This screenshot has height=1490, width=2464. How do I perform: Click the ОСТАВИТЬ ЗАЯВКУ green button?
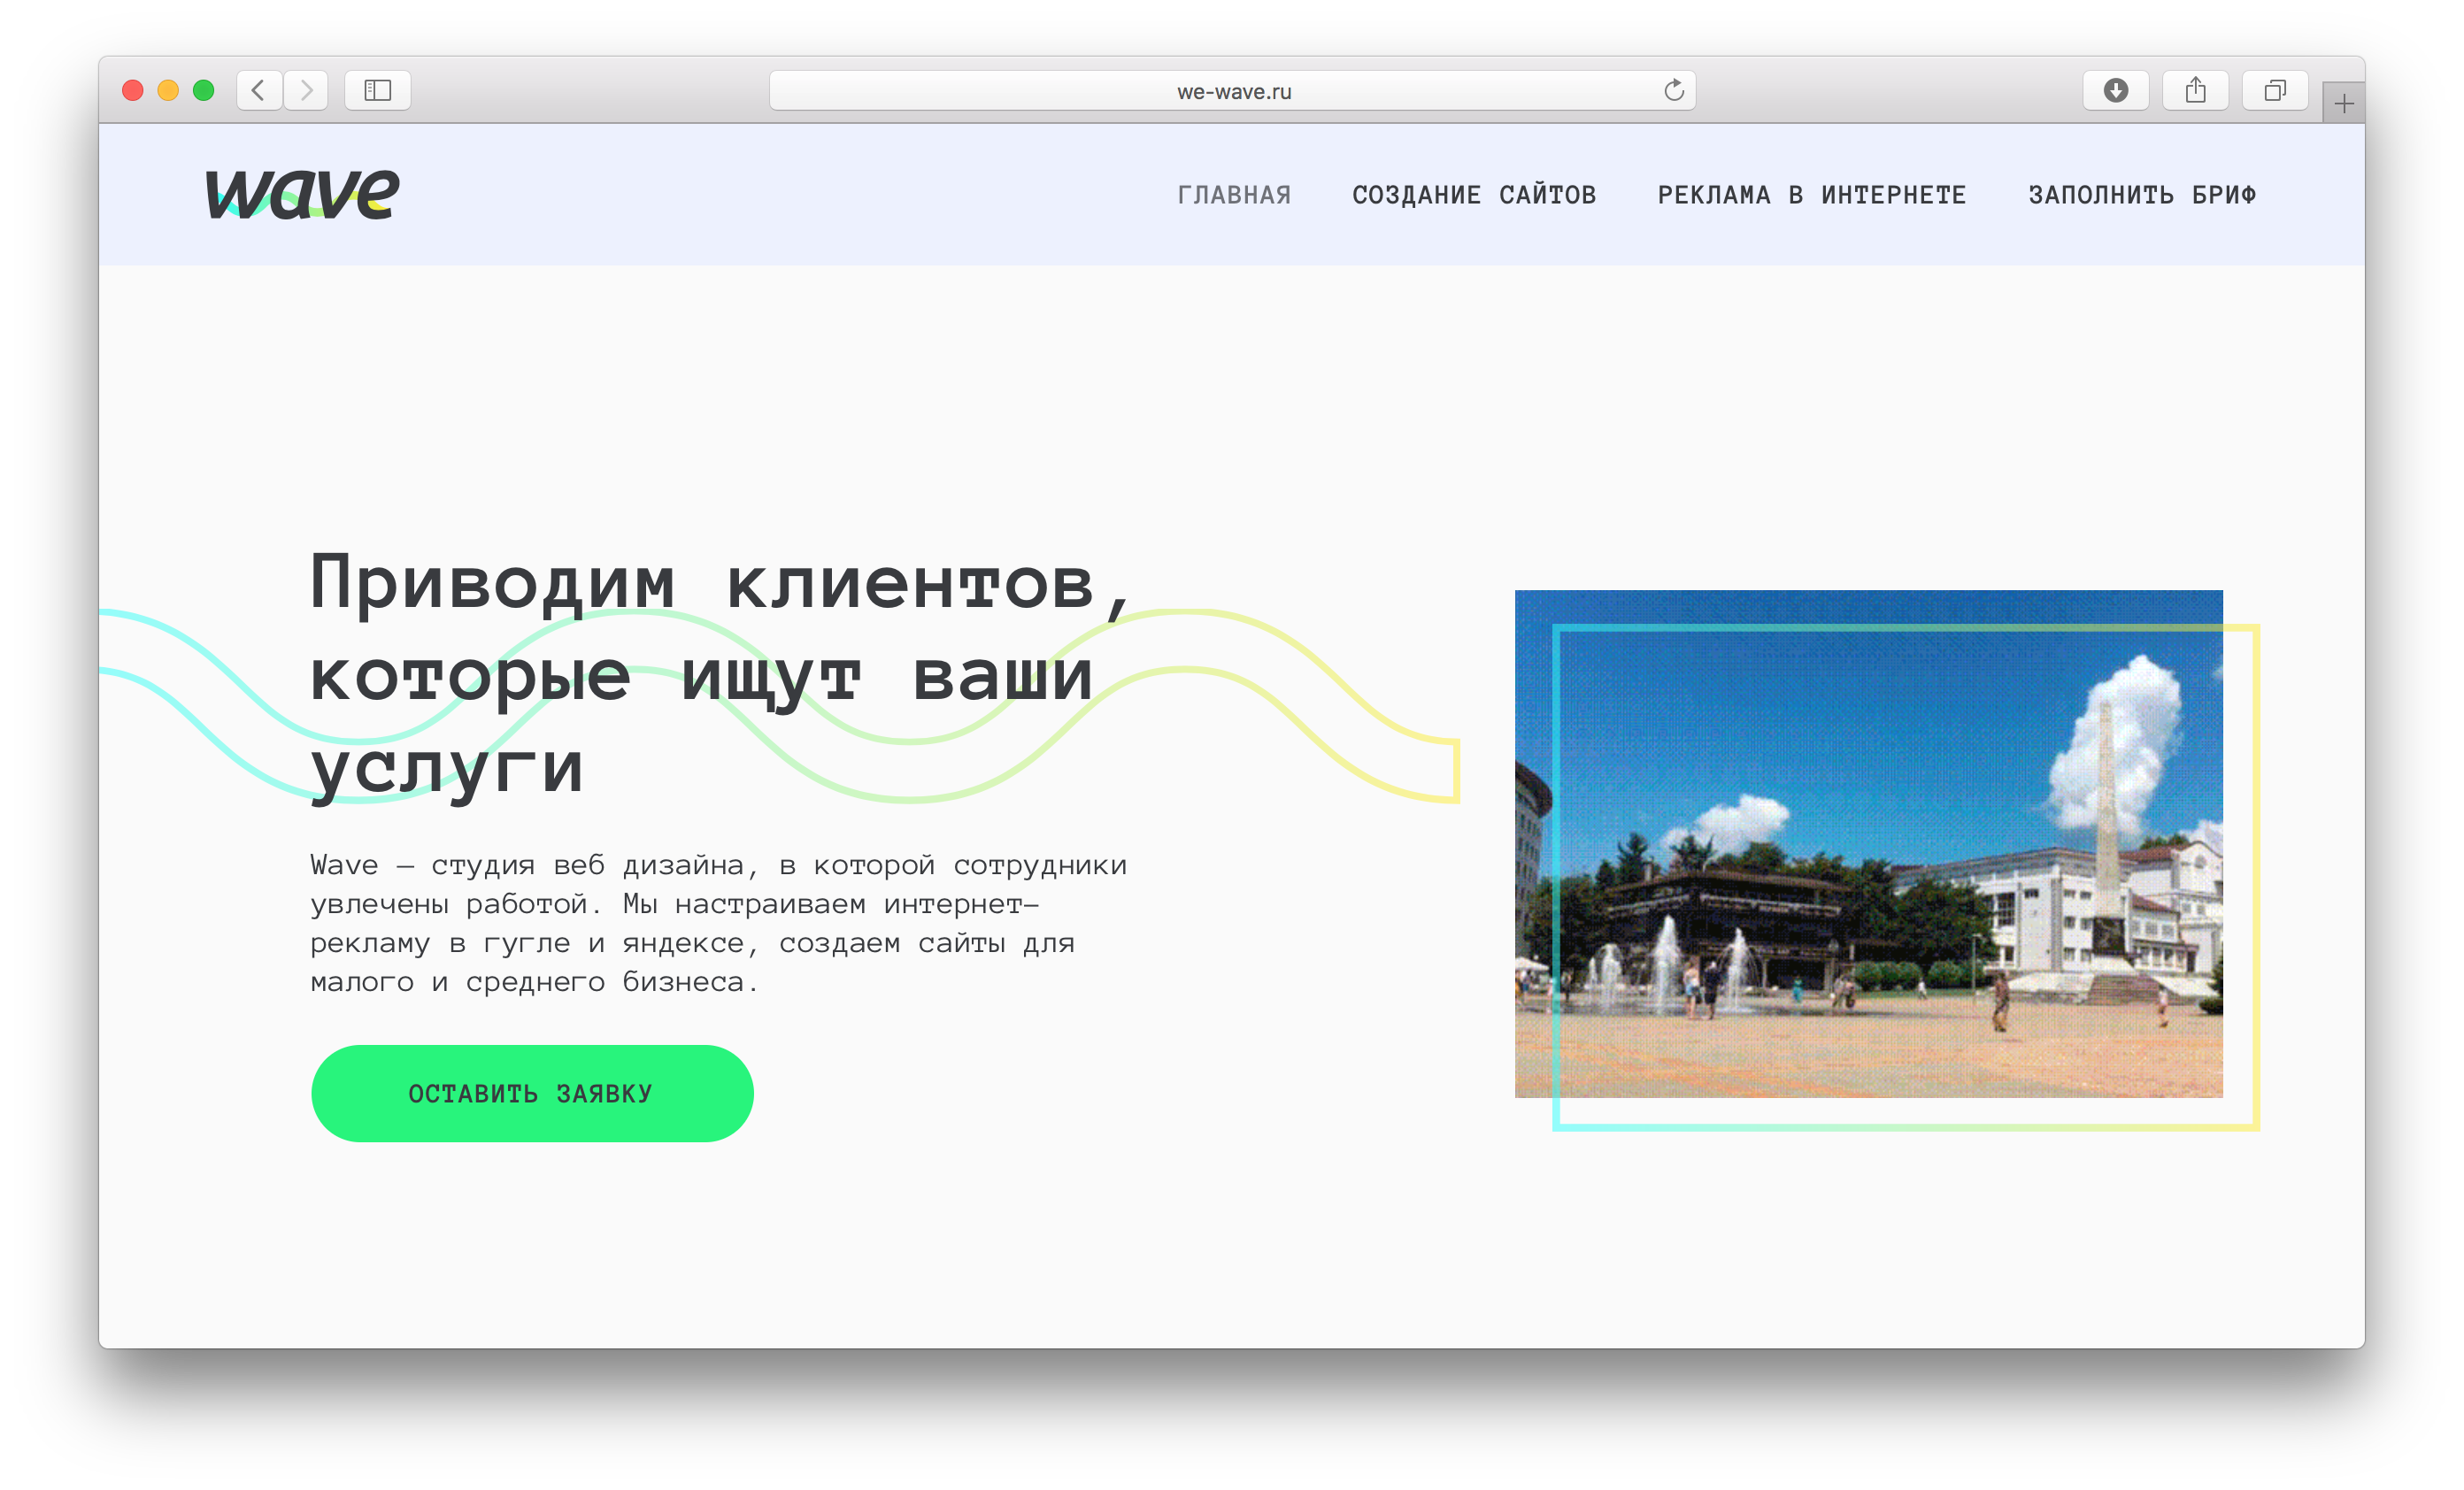tap(532, 1093)
